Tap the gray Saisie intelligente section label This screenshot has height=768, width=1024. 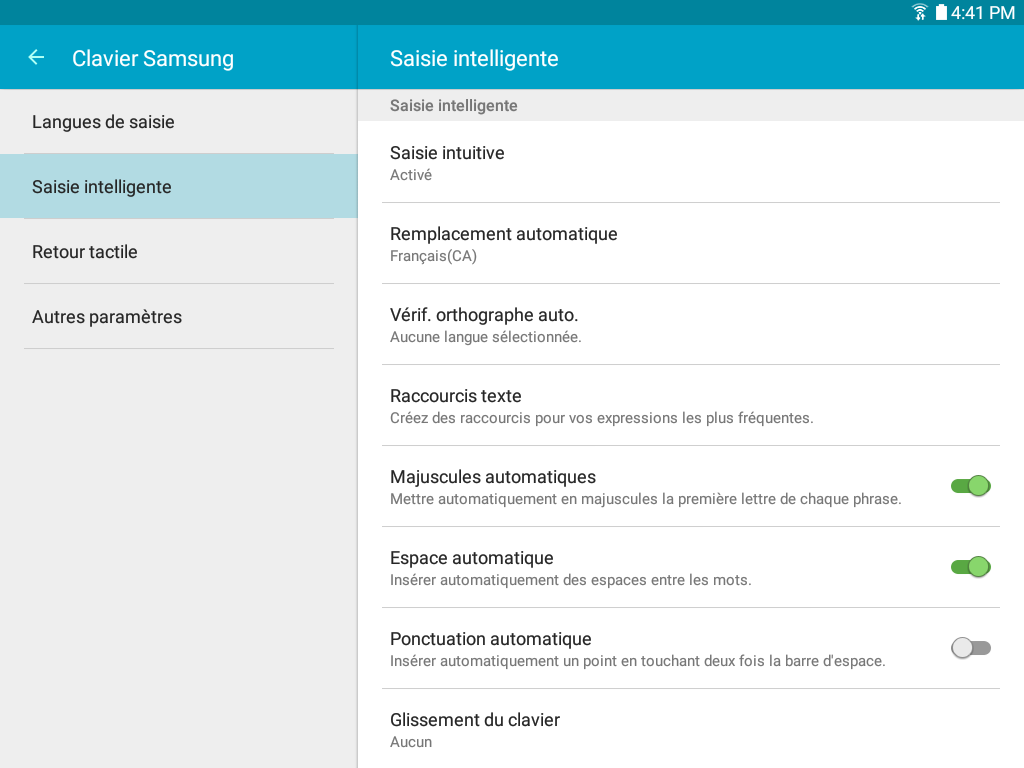click(x=454, y=105)
